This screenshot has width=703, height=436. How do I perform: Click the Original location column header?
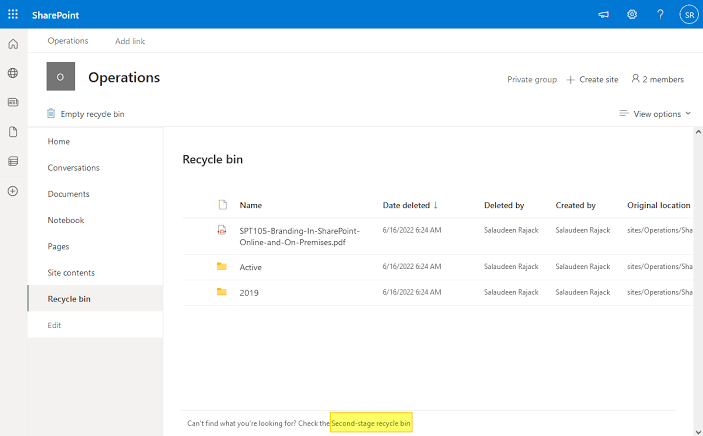pyautogui.click(x=659, y=205)
